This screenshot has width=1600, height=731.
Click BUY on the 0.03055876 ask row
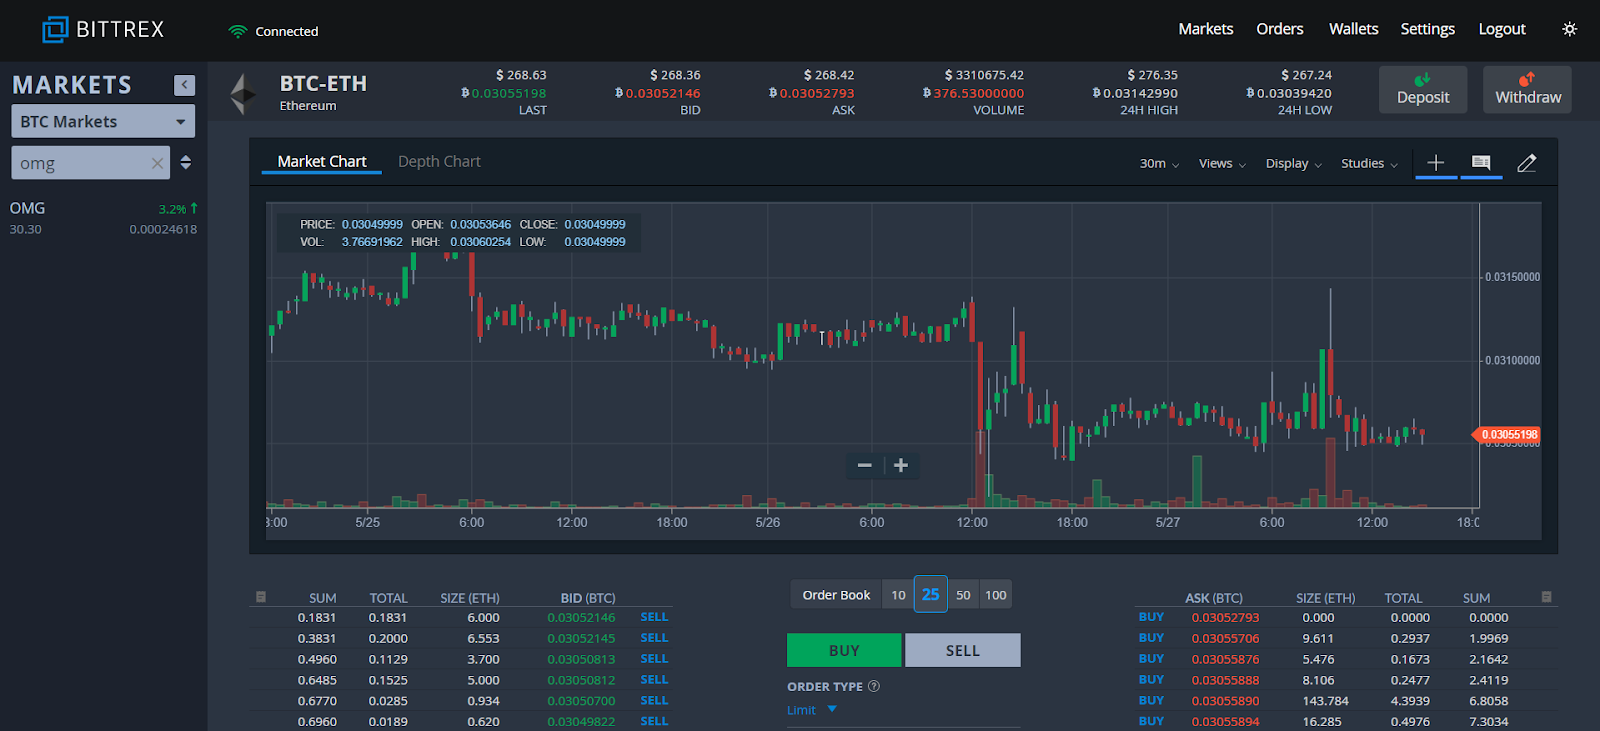[1151, 659]
